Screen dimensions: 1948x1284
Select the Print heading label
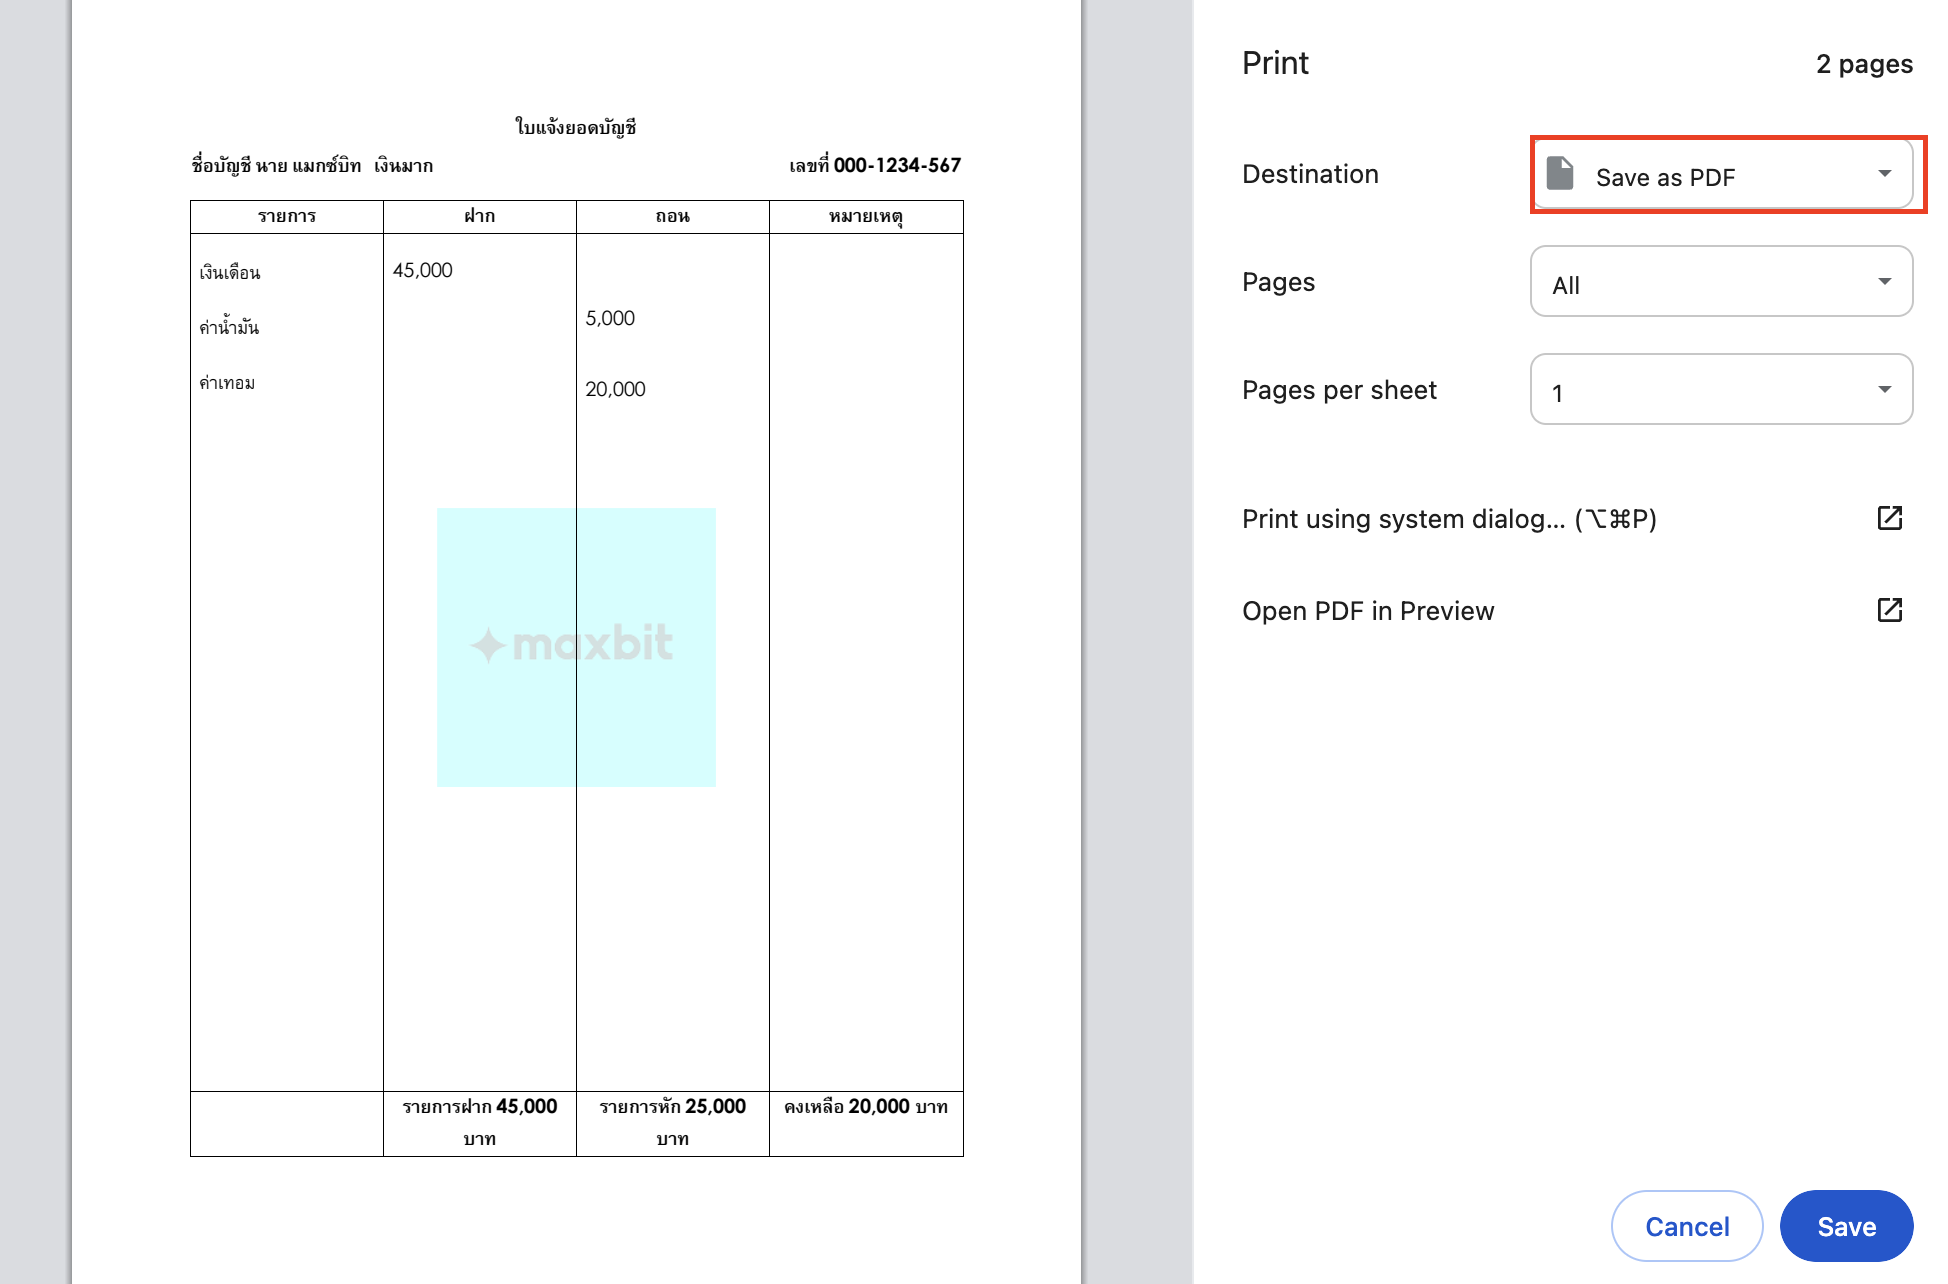(1275, 62)
